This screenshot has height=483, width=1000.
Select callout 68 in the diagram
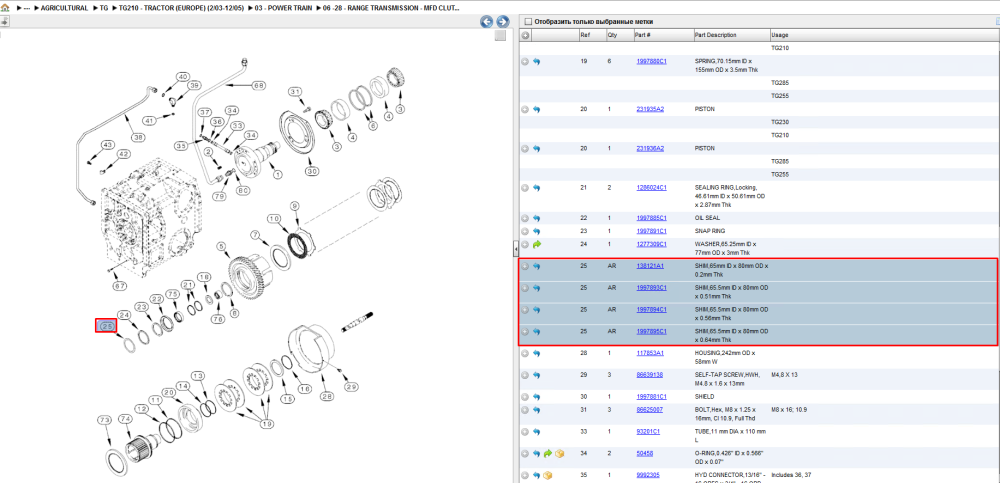tap(258, 84)
